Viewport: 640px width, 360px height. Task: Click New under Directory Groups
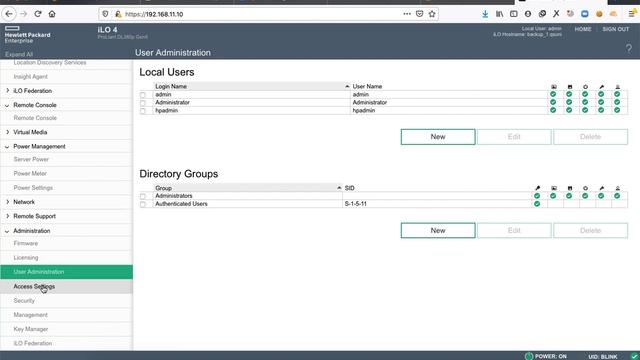click(x=438, y=231)
